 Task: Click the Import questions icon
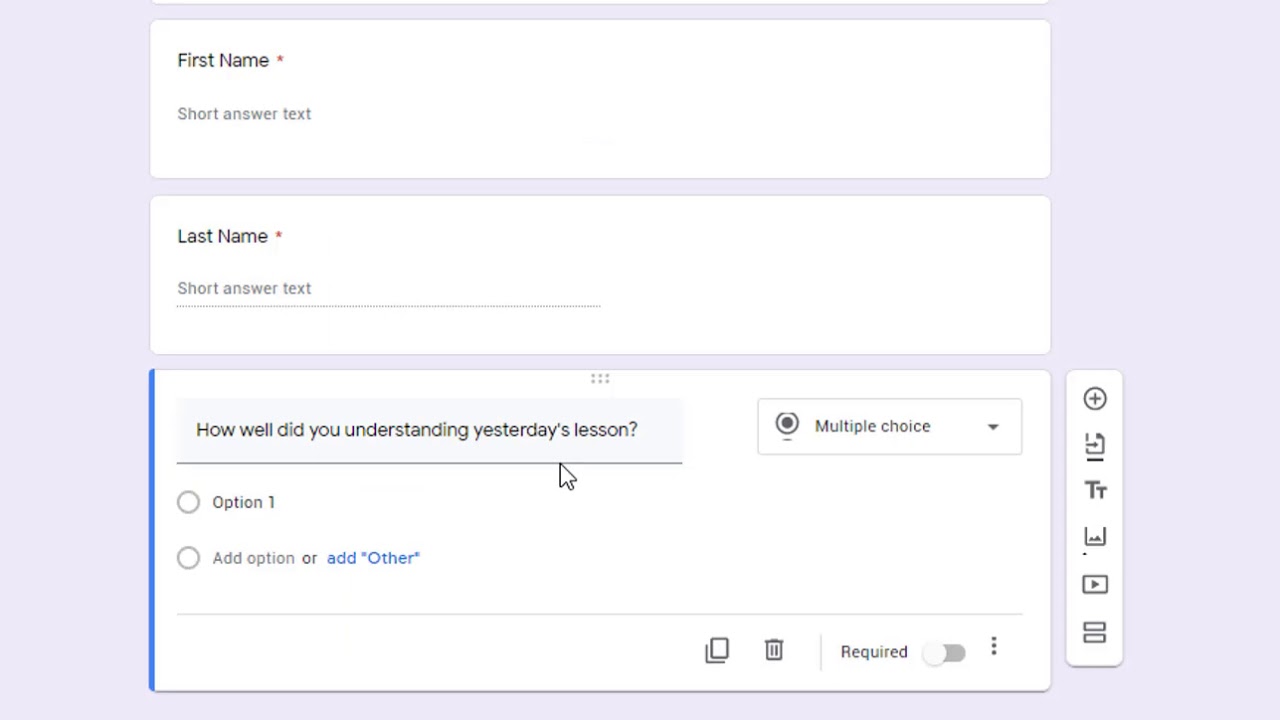click(x=1095, y=446)
